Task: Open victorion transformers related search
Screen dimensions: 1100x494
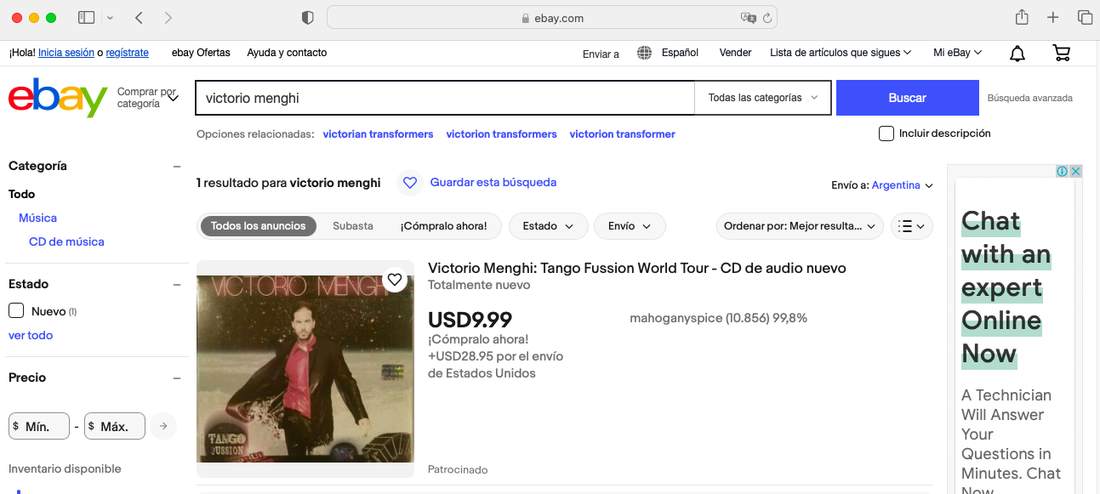Action: tap(502, 134)
